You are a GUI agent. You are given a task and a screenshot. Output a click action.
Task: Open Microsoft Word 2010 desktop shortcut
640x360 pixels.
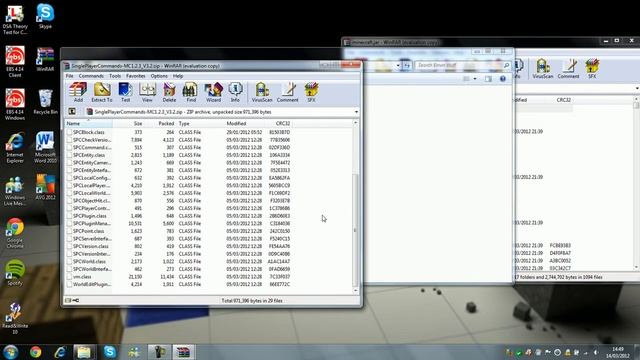(45, 147)
